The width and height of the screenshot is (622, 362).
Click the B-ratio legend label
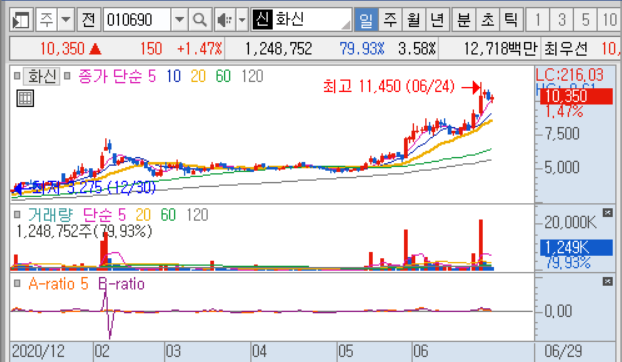[x=121, y=284]
